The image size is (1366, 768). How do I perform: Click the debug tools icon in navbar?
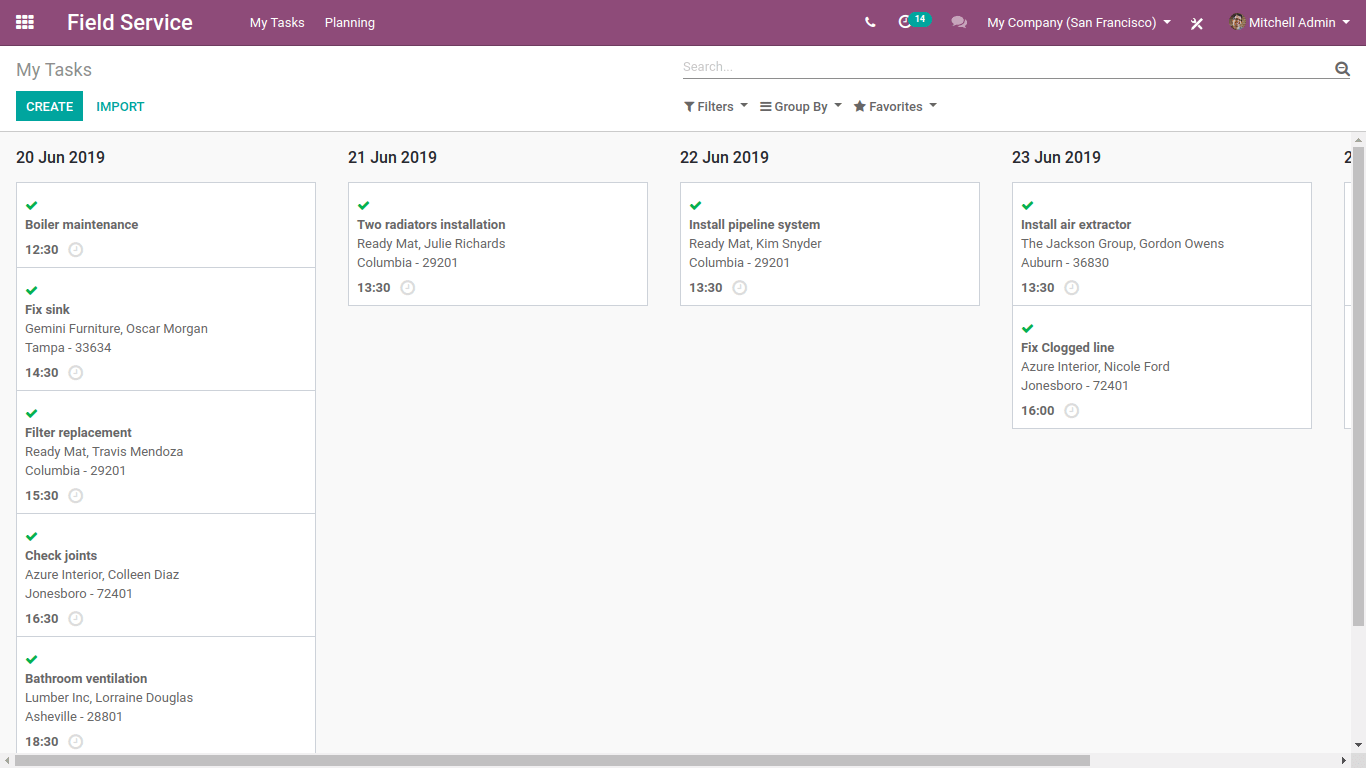point(1197,23)
